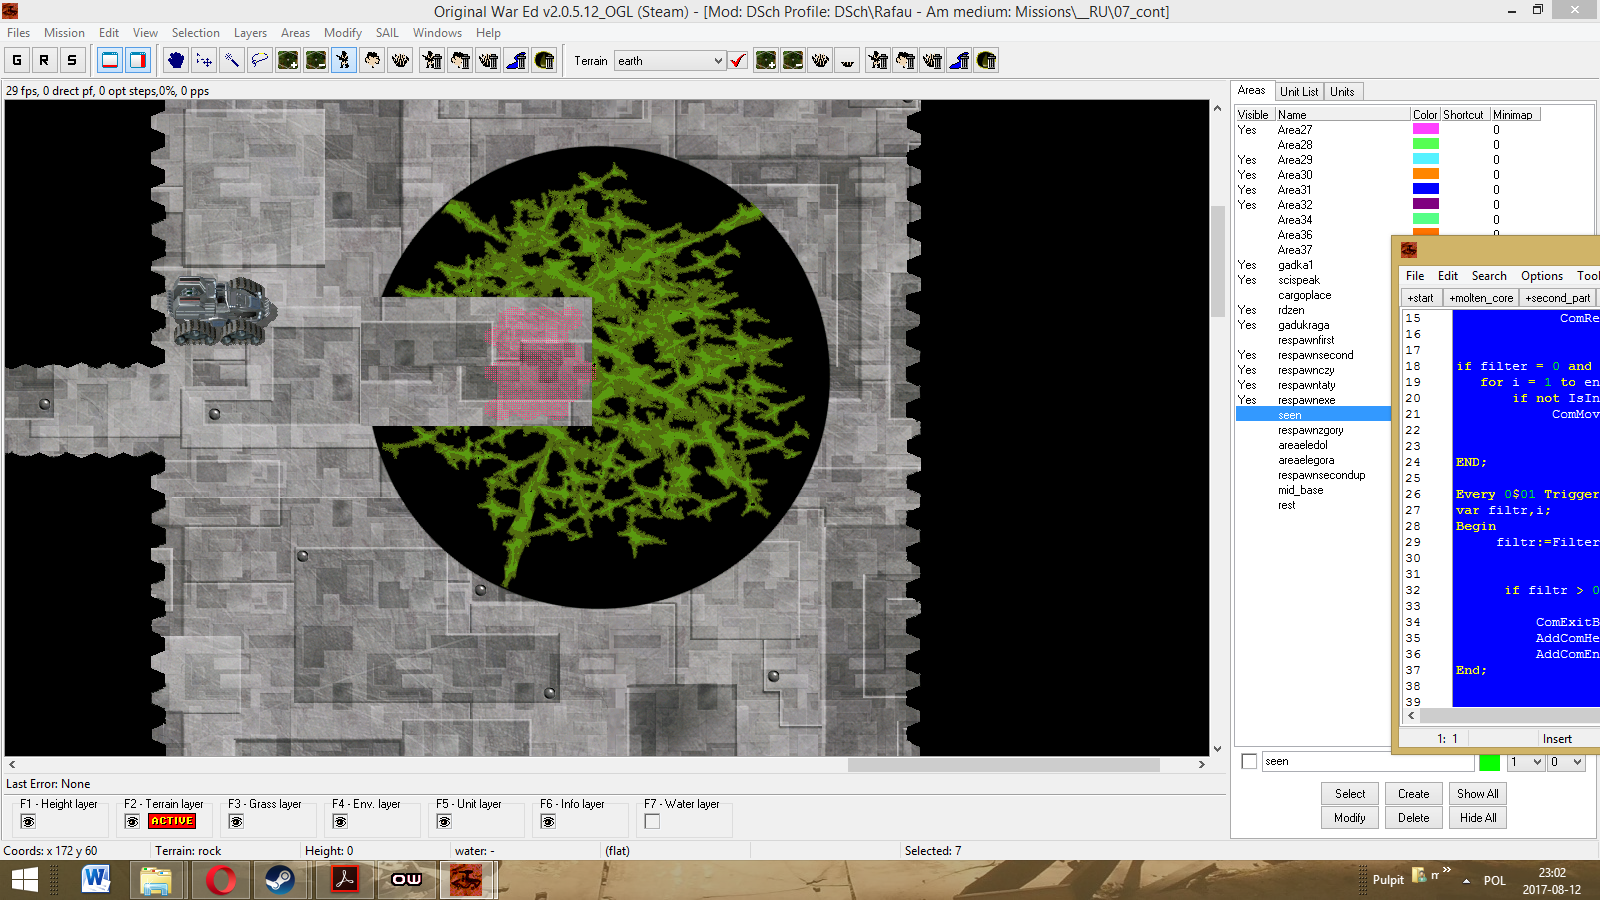Toggle F3 Grass layer visibility eye
1600x900 pixels.
(x=236, y=822)
